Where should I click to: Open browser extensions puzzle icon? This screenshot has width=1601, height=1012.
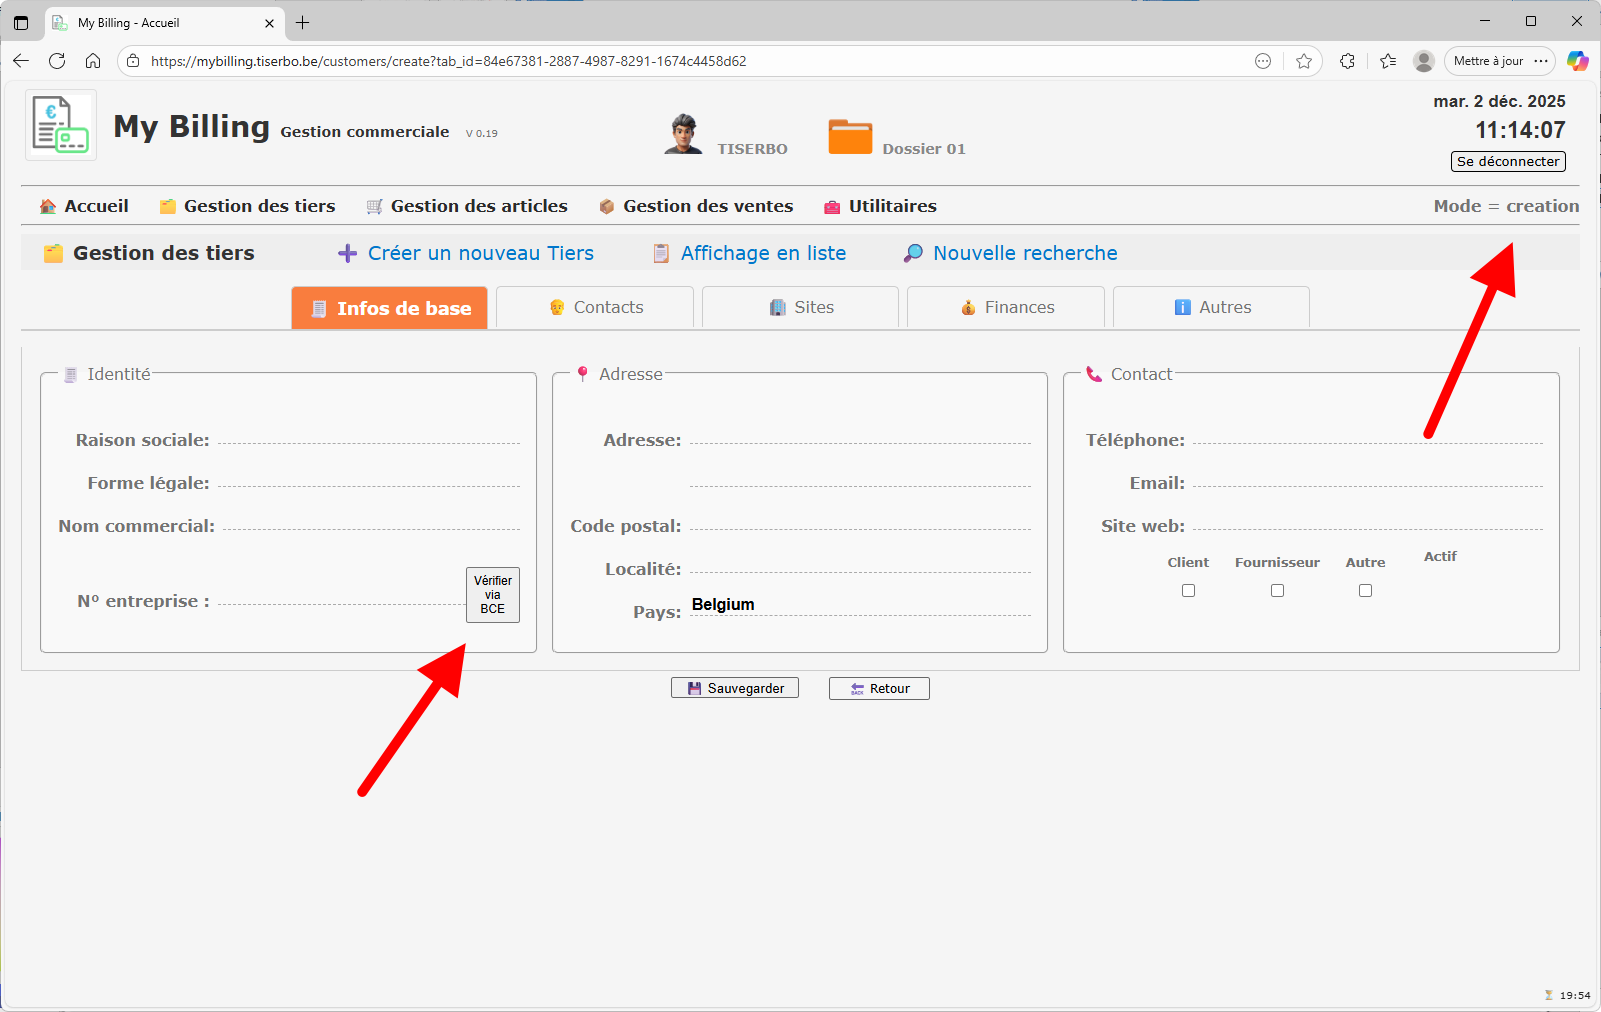pyautogui.click(x=1347, y=61)
